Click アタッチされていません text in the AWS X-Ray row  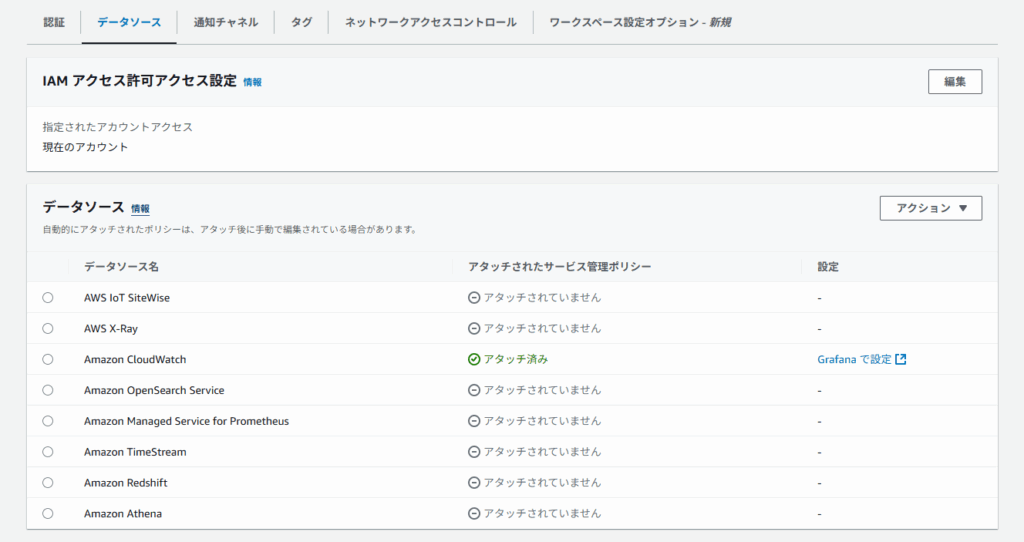pos(542,328)
